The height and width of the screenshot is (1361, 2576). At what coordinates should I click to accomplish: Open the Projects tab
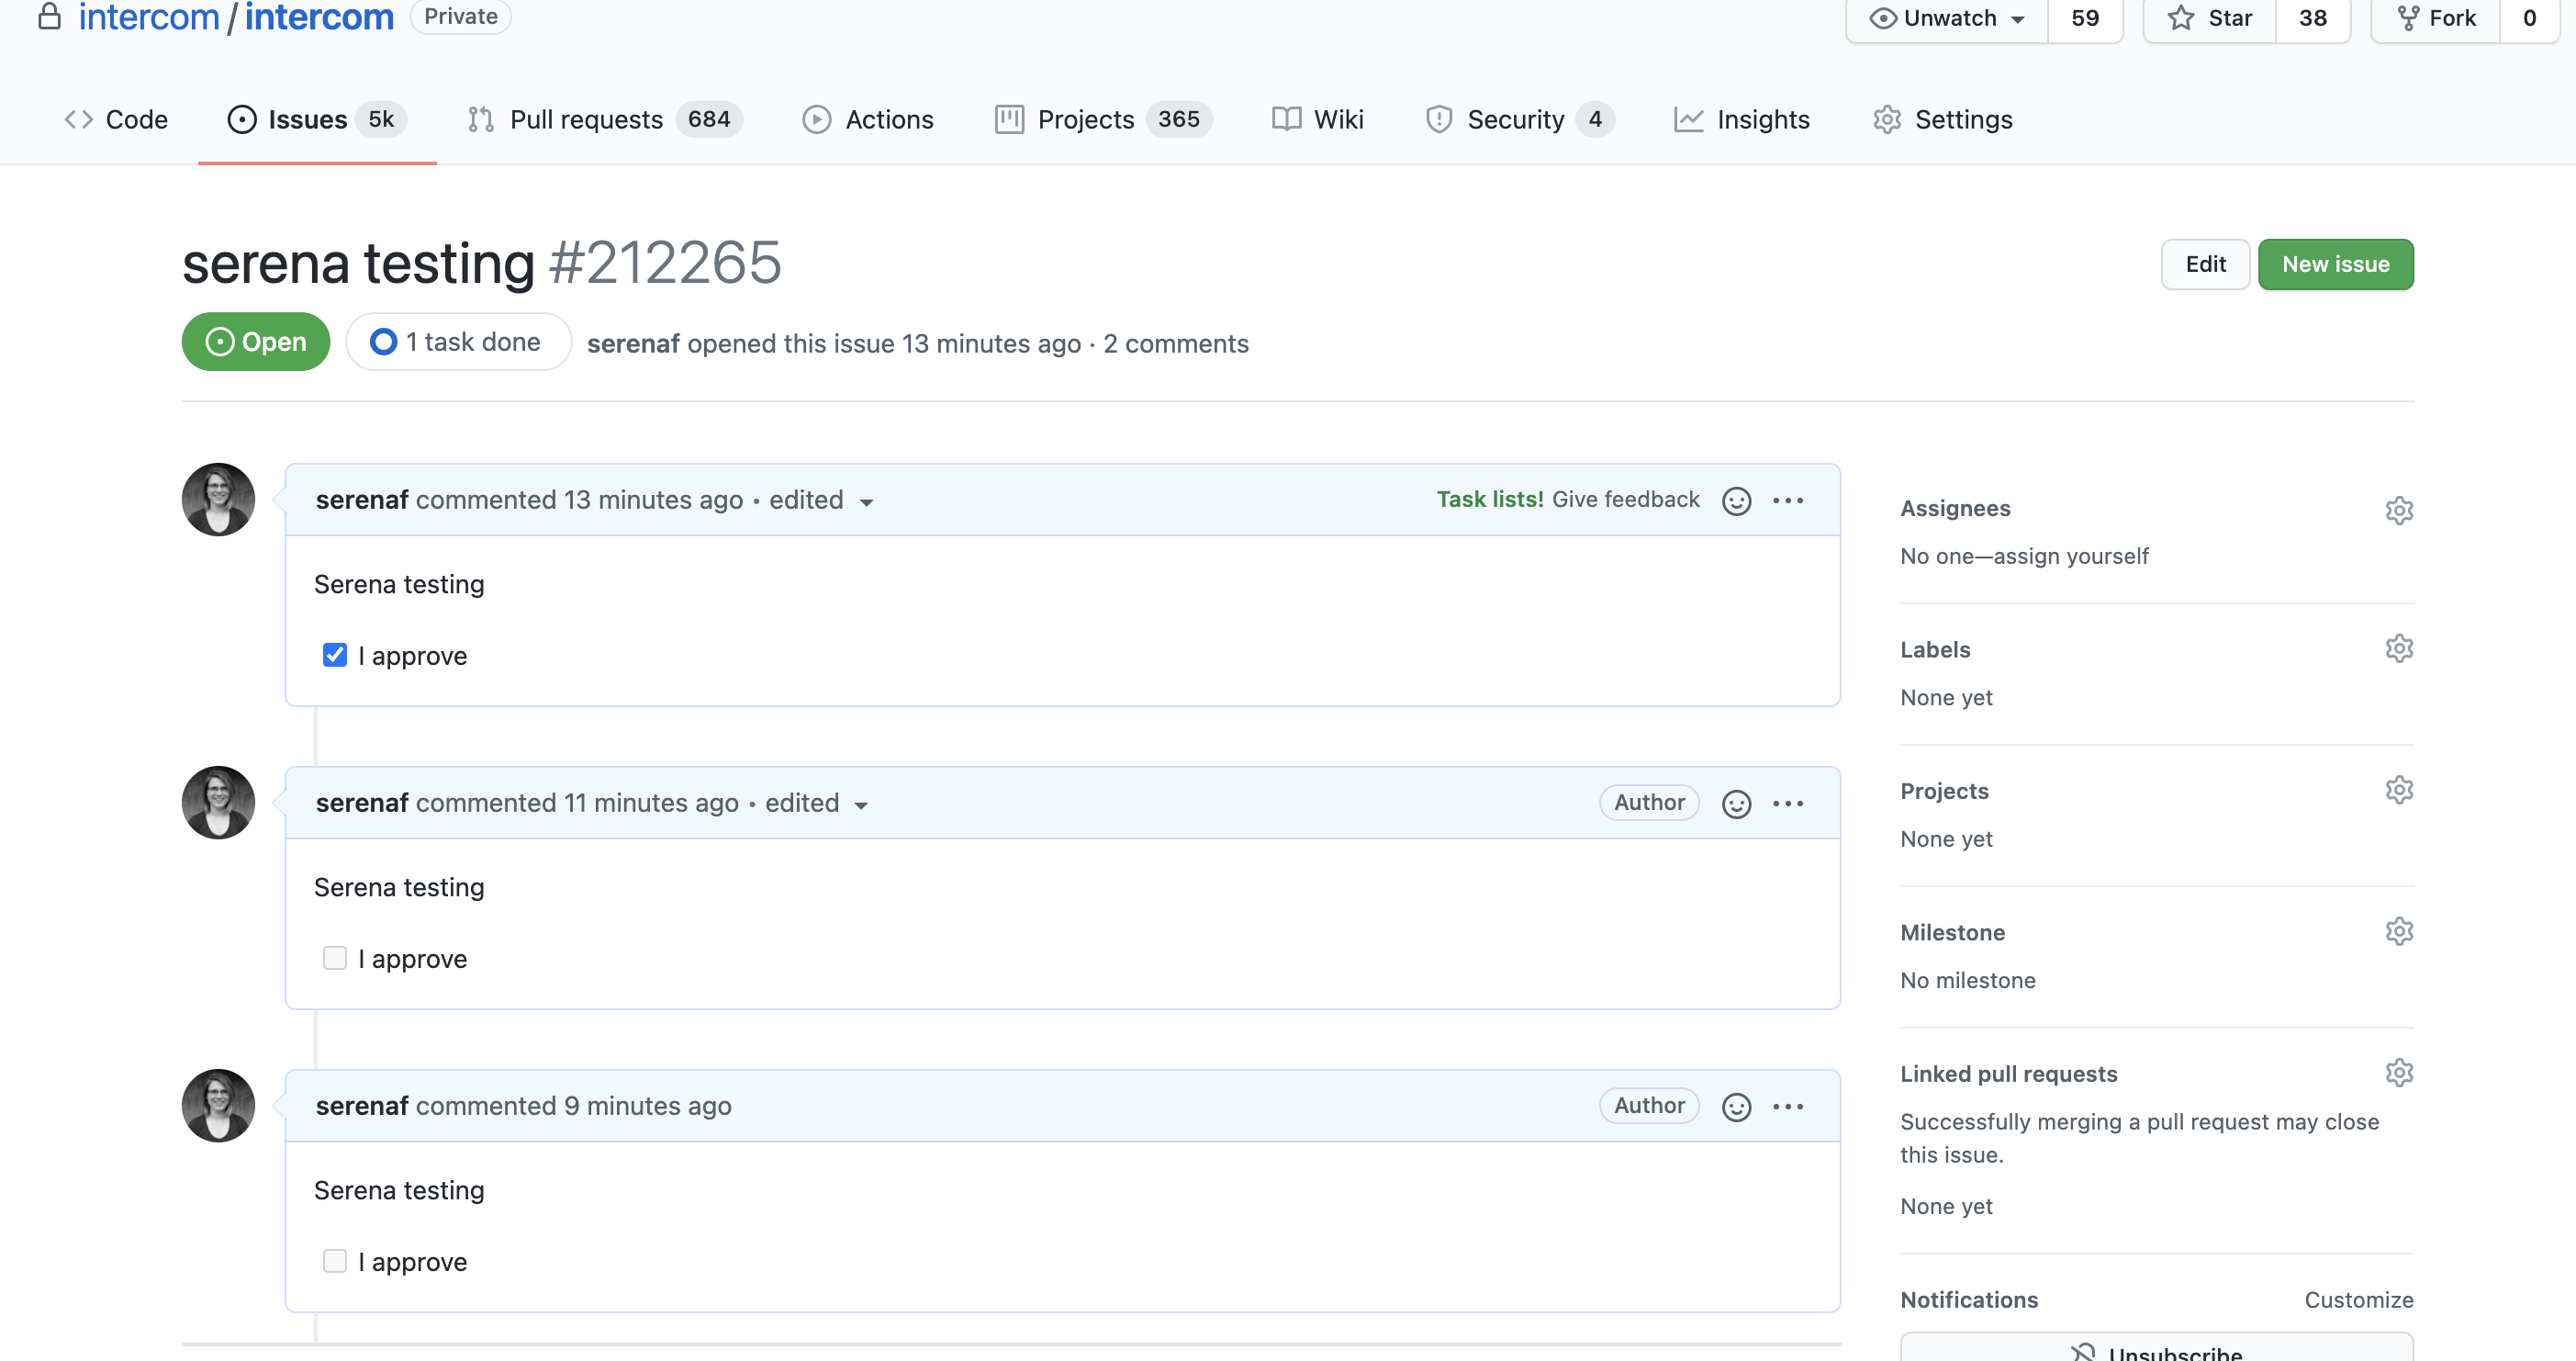(x=1103, y=120)
